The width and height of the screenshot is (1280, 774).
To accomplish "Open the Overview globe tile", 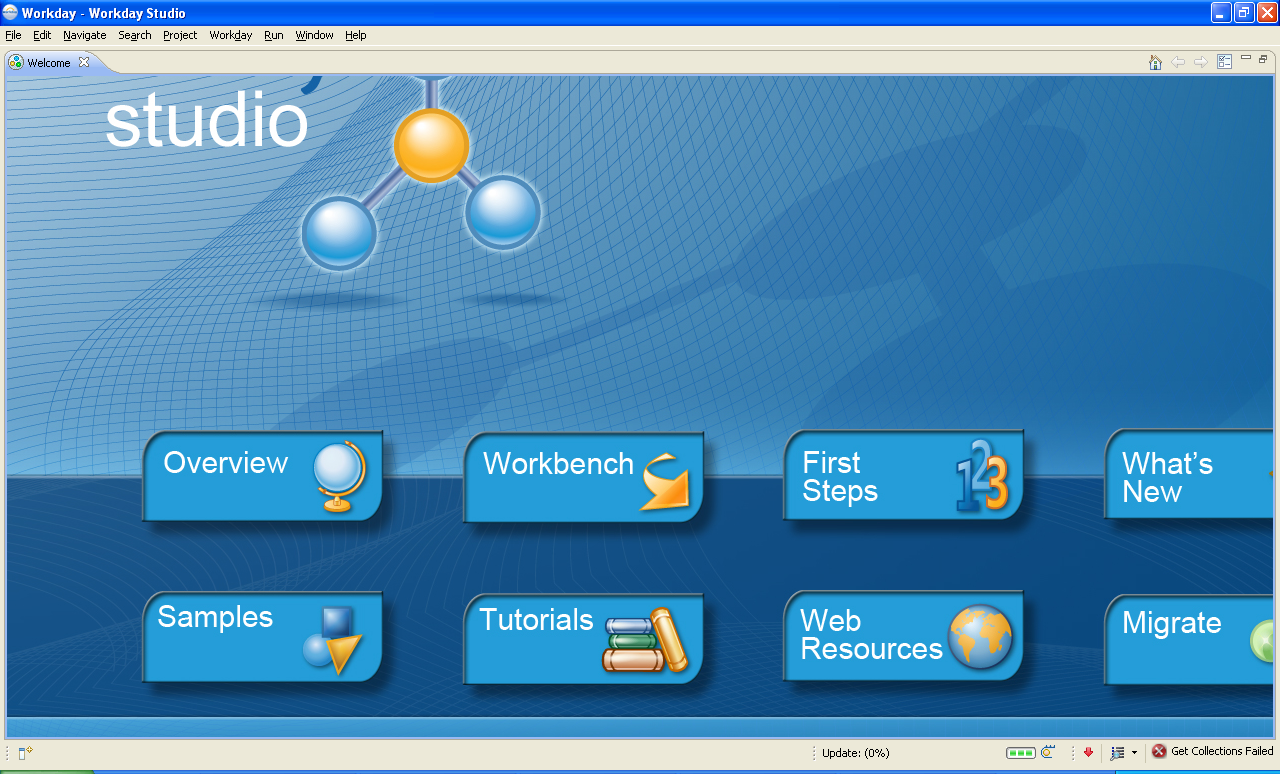I will (262, 476).
